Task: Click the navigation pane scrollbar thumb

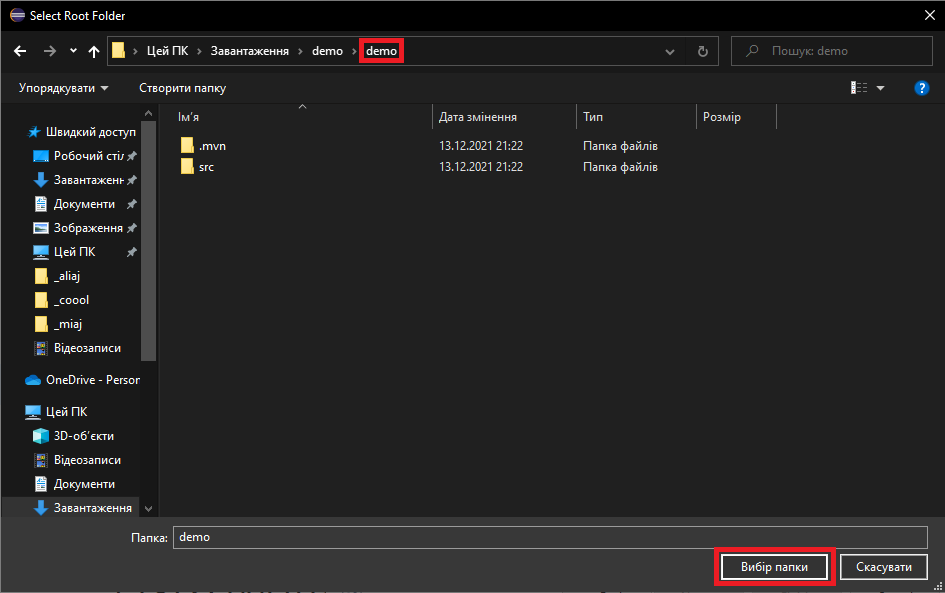Action: click(148, 241)
